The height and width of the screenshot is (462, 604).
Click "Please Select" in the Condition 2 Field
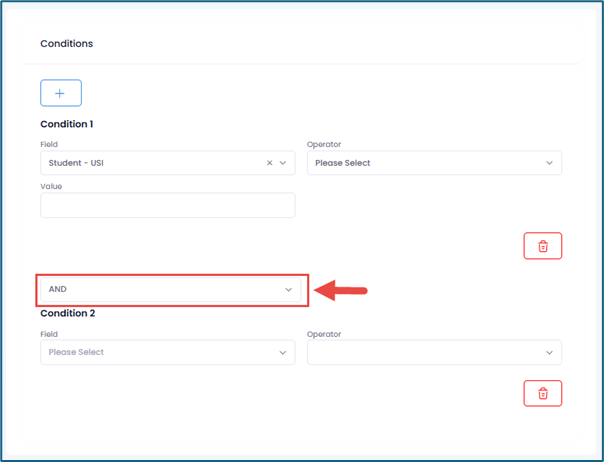tap(76, 352)
